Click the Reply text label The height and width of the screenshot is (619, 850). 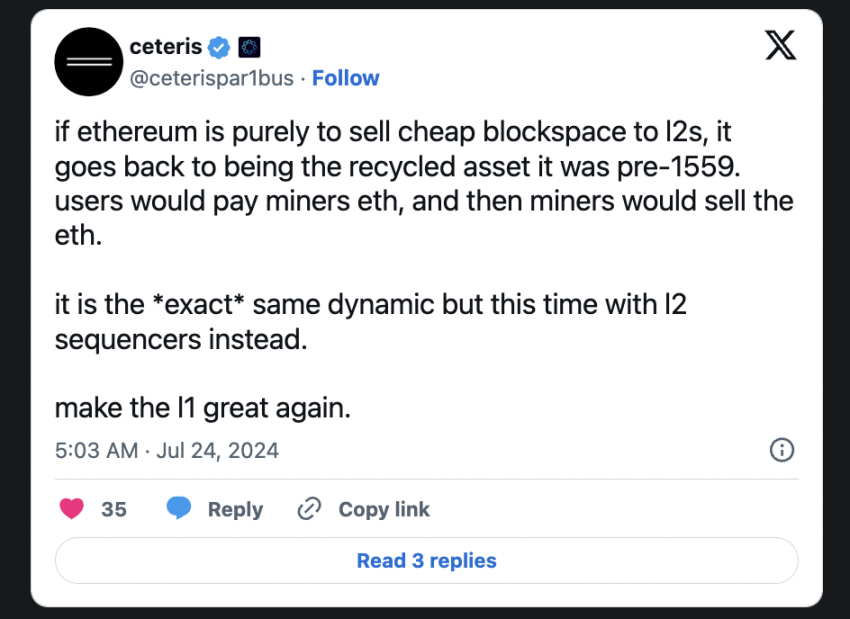pos(235,509)
